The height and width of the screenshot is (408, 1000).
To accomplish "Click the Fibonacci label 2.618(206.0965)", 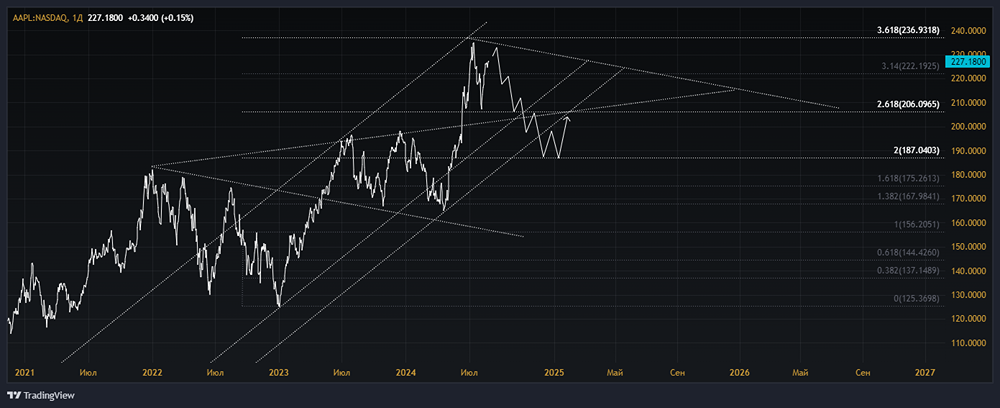I will 908,103.
